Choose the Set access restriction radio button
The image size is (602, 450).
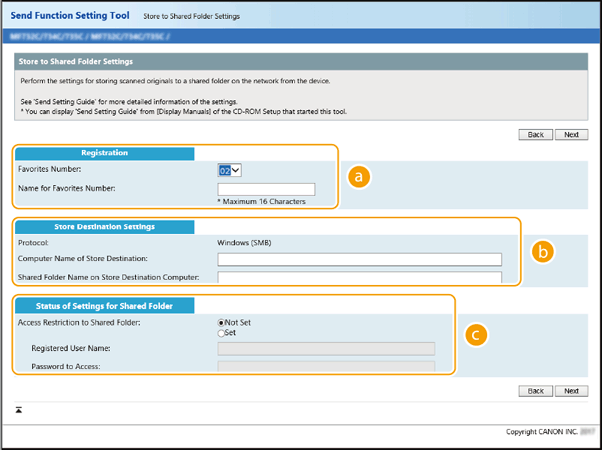coord(222,334)
